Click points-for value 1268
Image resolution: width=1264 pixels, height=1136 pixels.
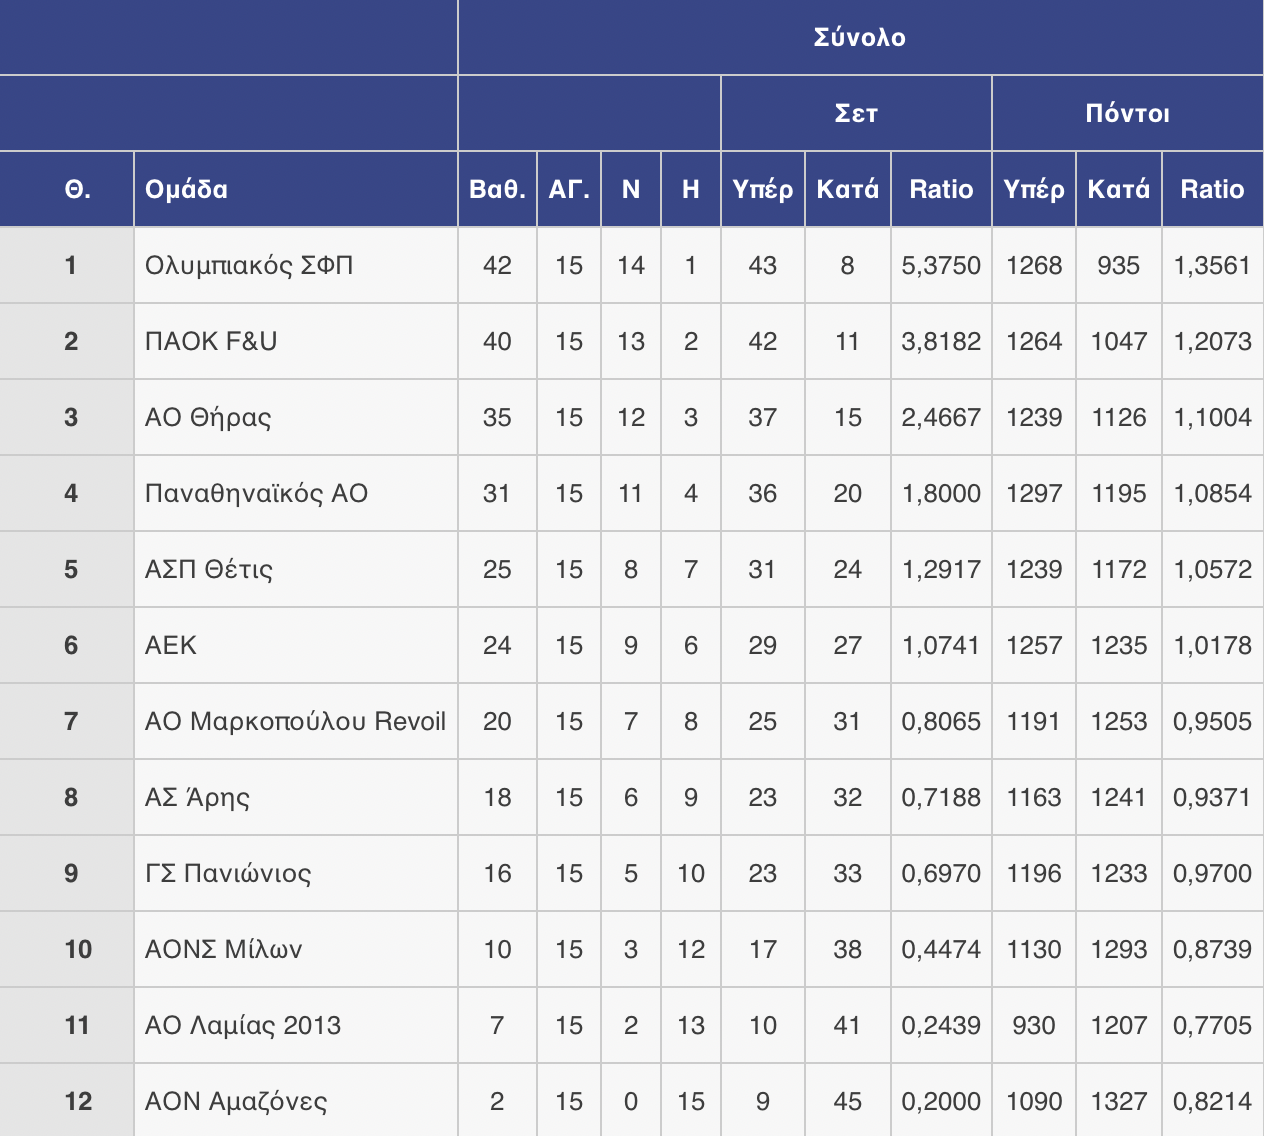coord(1034,265)
